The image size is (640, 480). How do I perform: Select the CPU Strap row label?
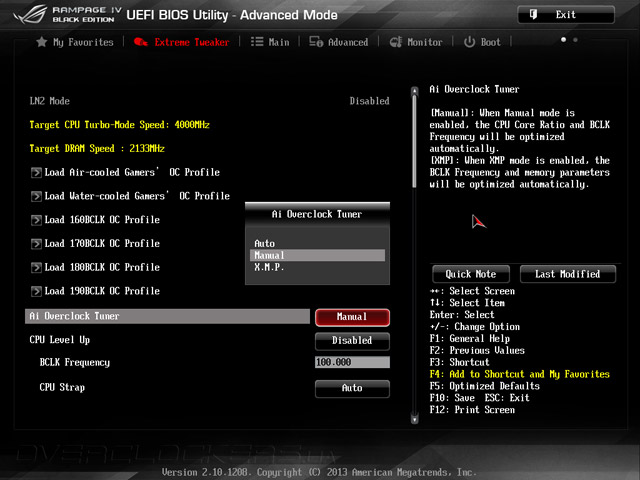62,387
